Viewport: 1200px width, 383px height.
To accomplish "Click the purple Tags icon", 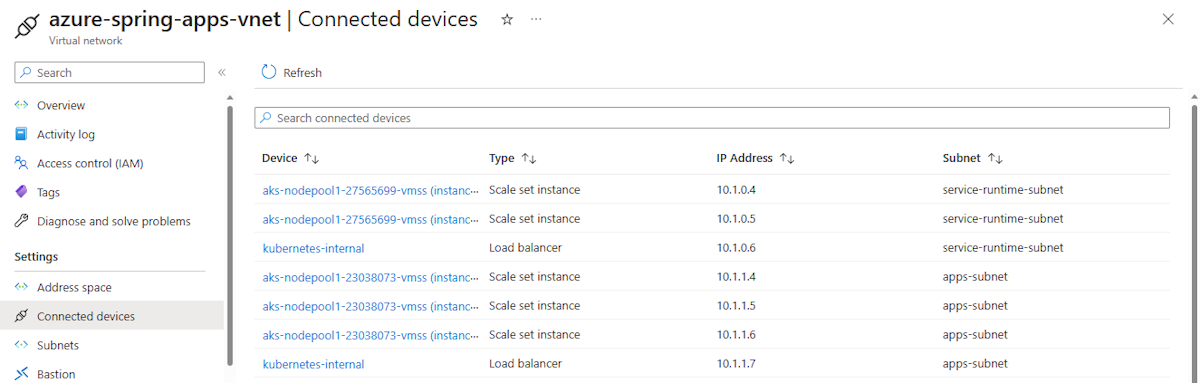I will [21, 192].
